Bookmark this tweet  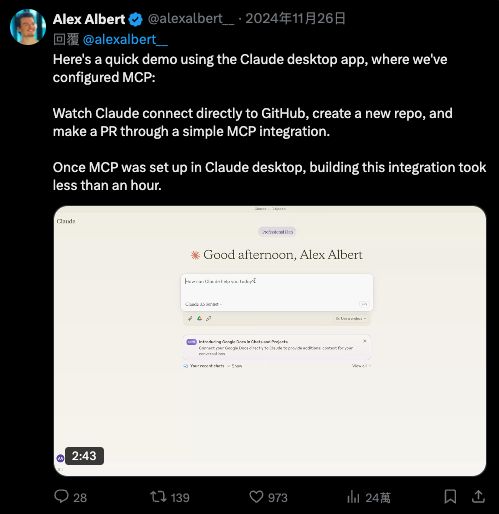[x=450, y=497]
